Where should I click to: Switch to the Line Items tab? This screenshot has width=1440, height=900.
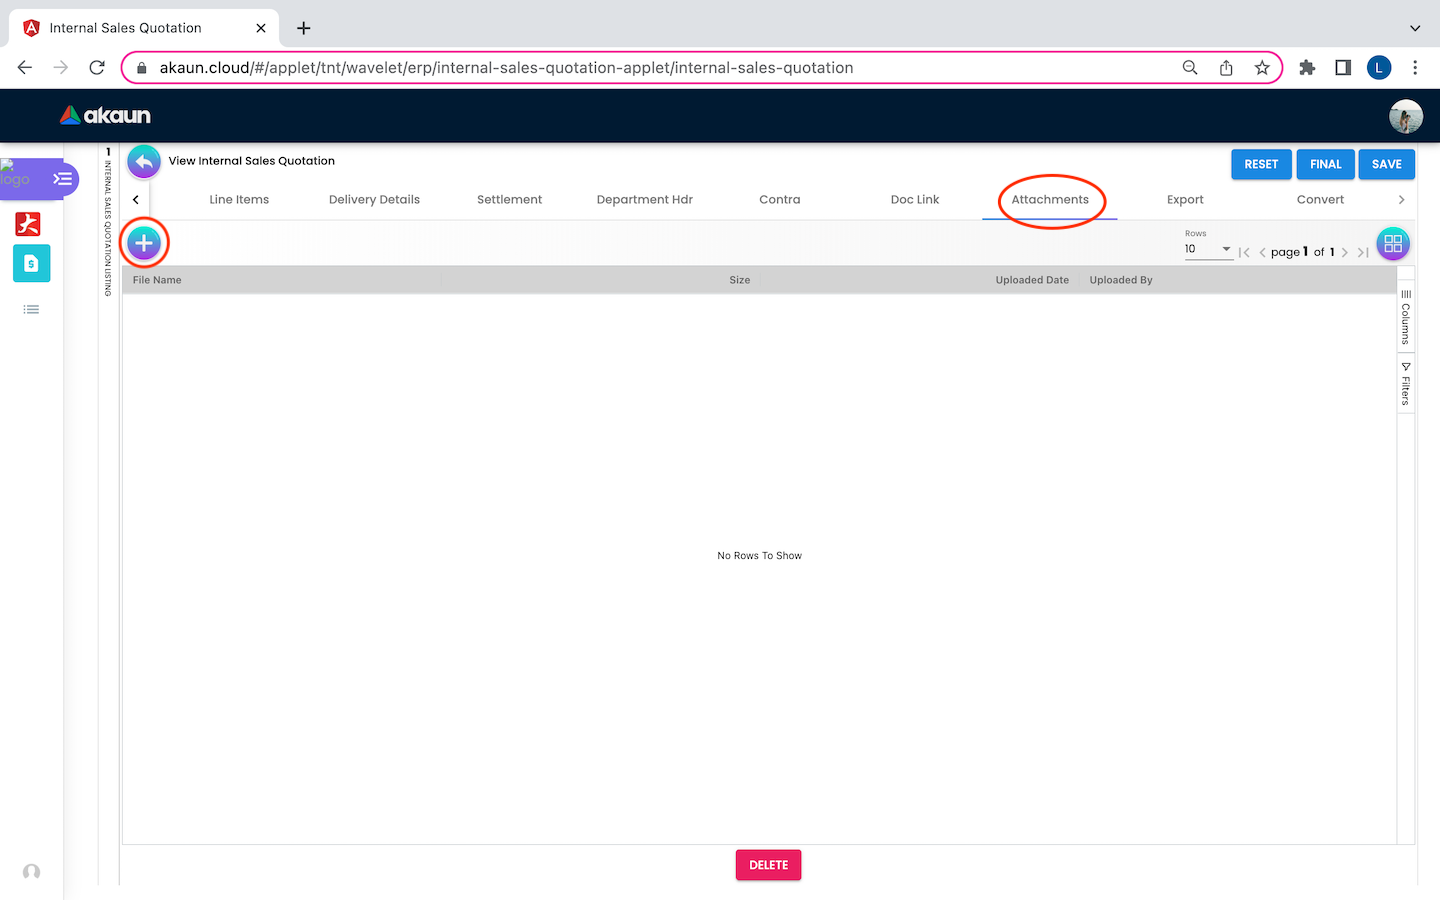tap(239, 200)
